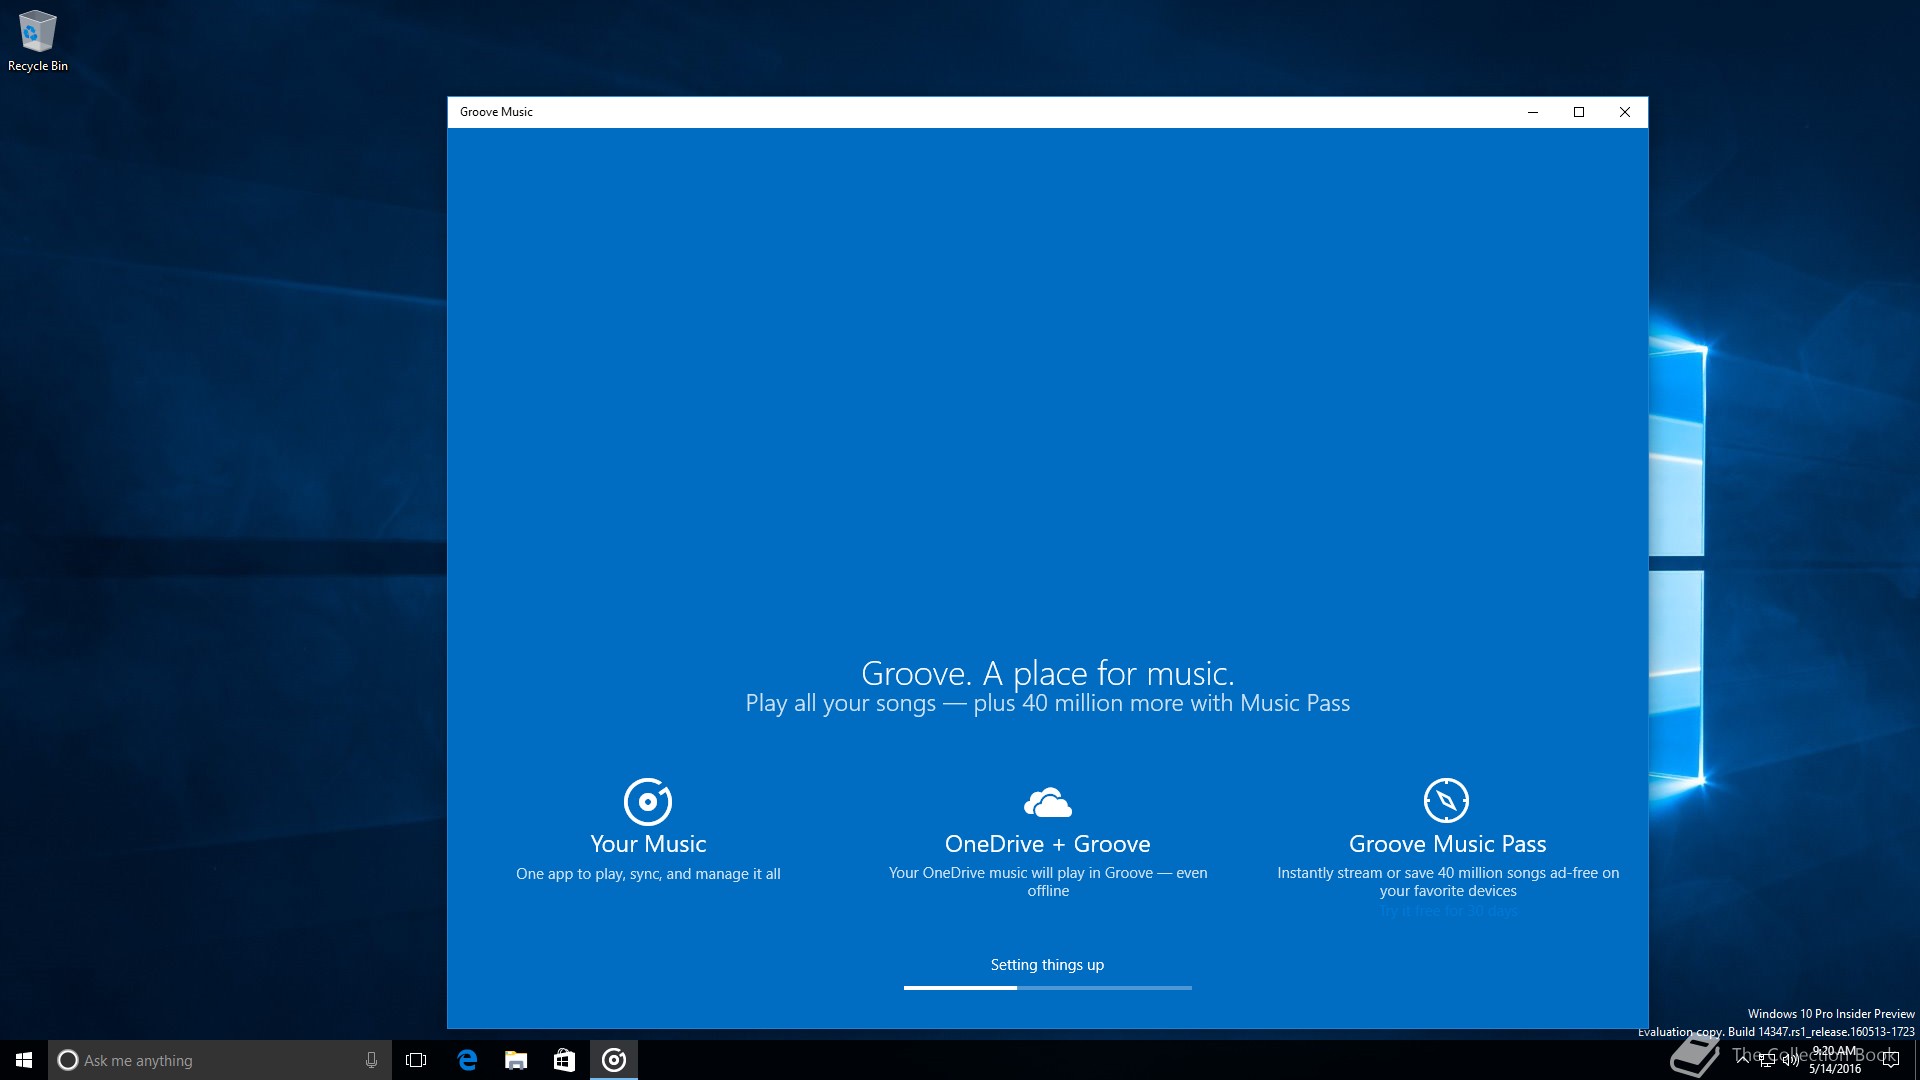Click the Cortana circle icon
Screen dimensions: 1920x1080
coord(68,1060)
